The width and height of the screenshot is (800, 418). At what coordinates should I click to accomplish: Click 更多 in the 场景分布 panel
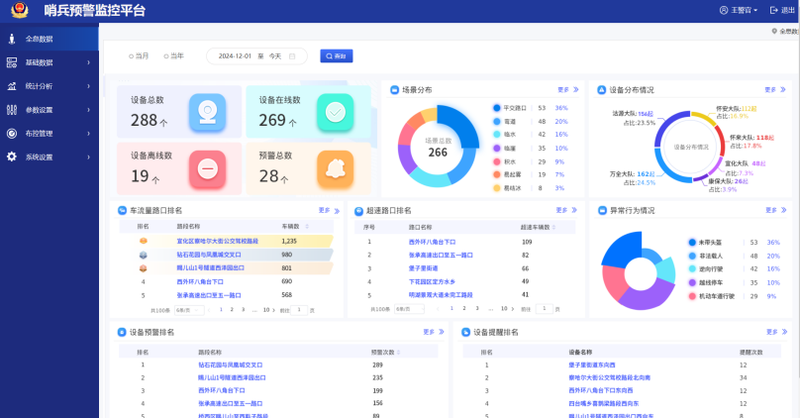[x=568, y=90]
